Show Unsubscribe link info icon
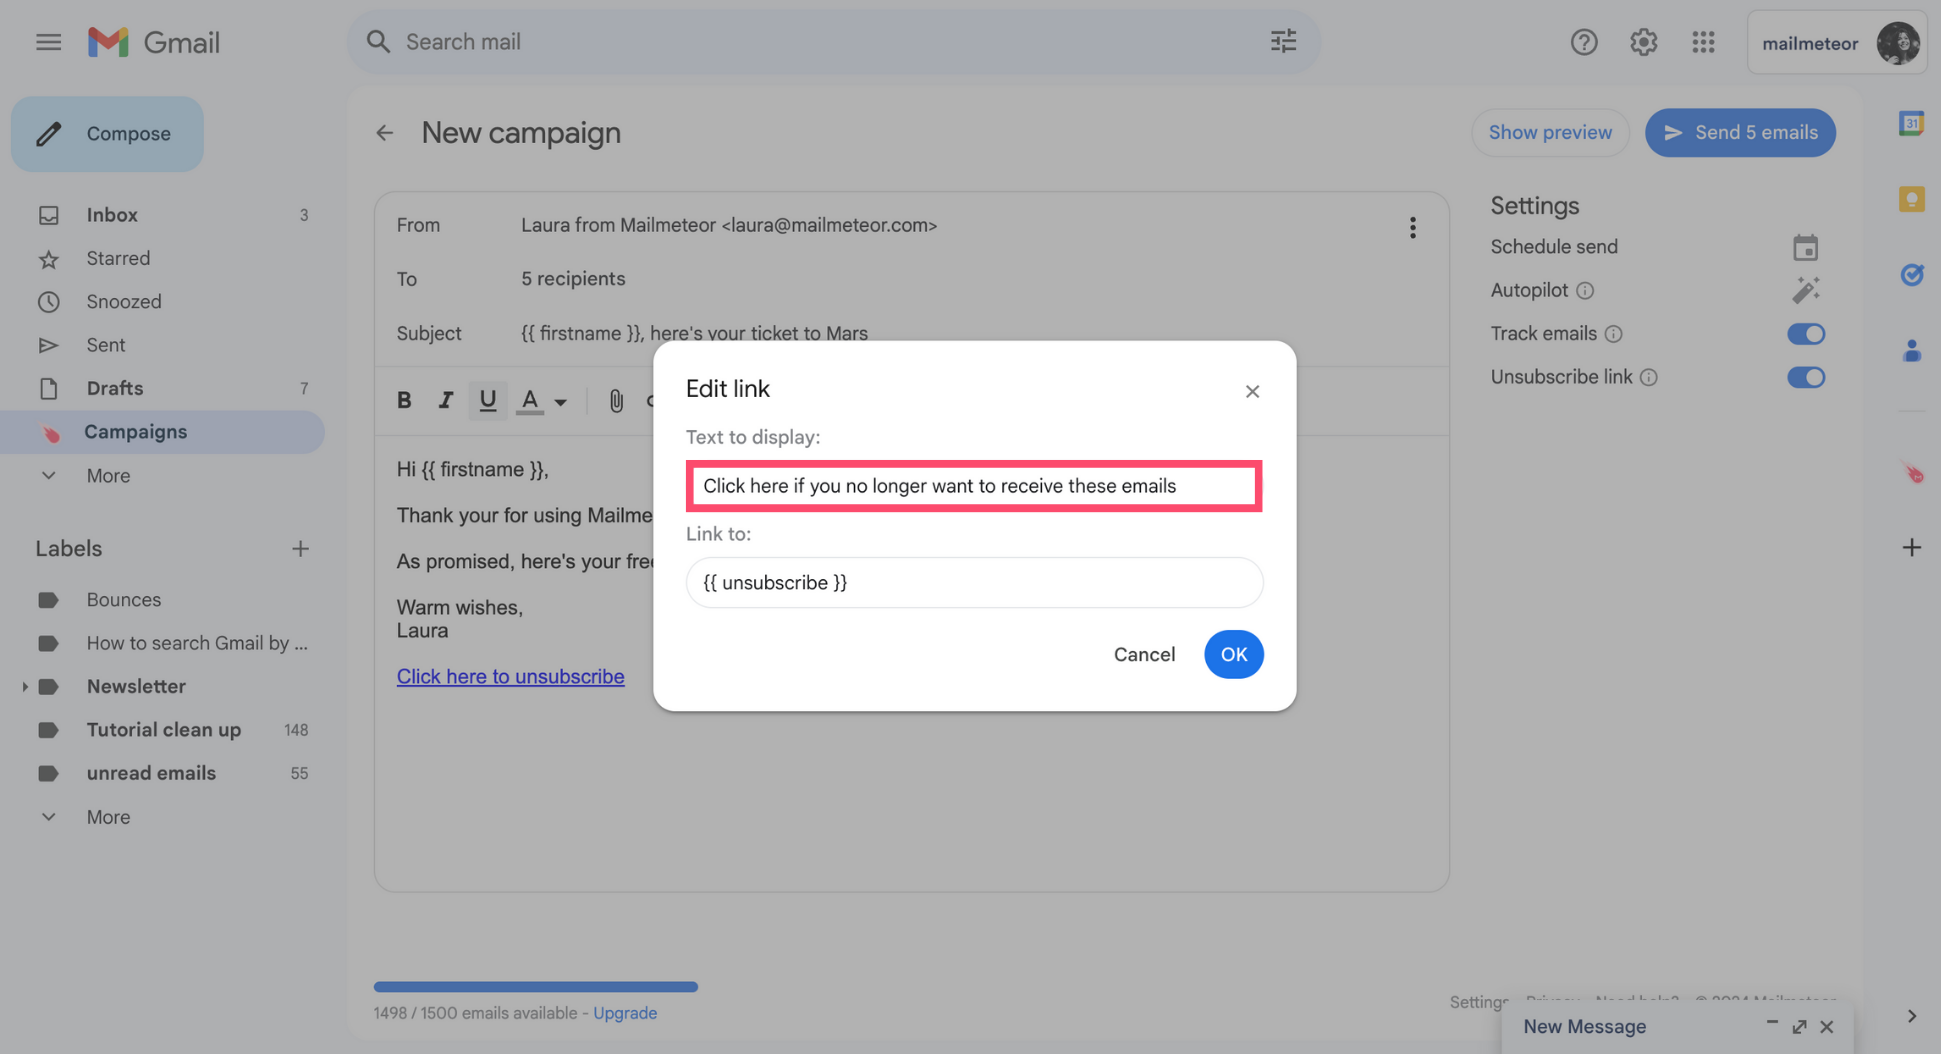This screenshot has height=1054, width=1941. [1649, 377]
